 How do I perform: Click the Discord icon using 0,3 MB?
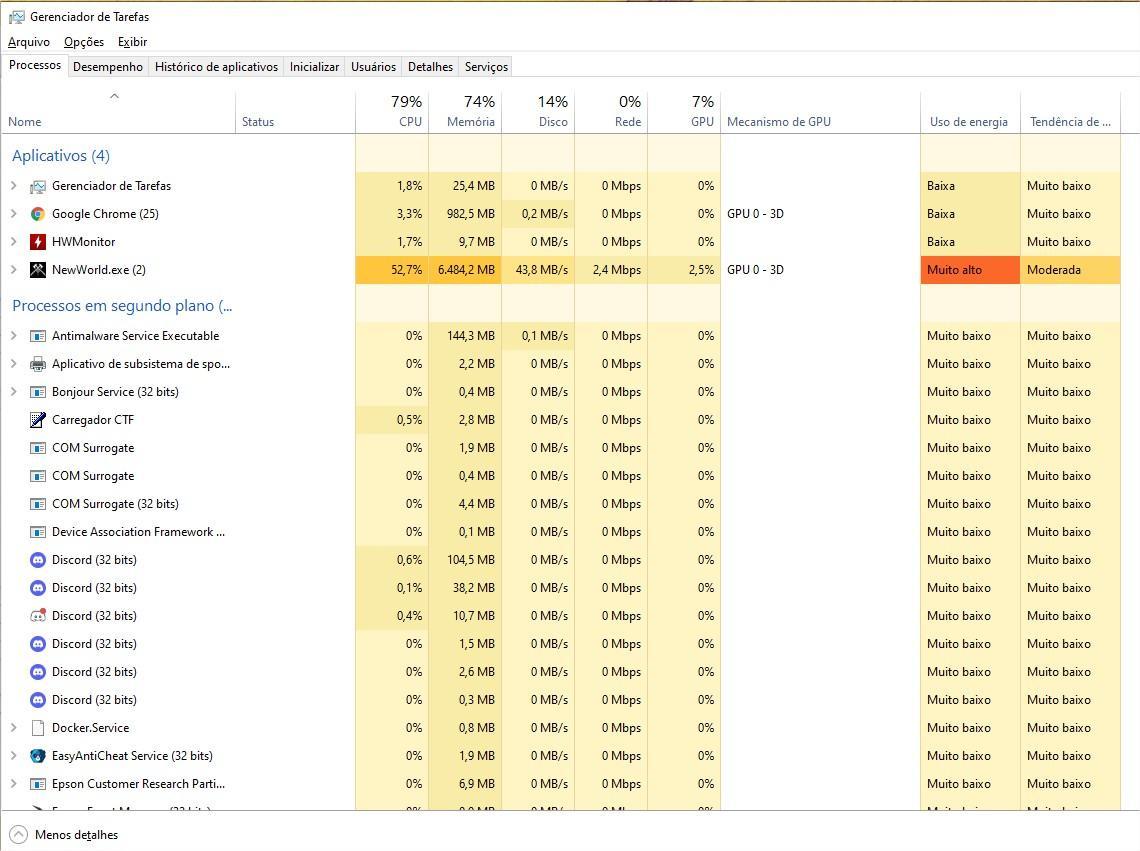pos(38,700)
